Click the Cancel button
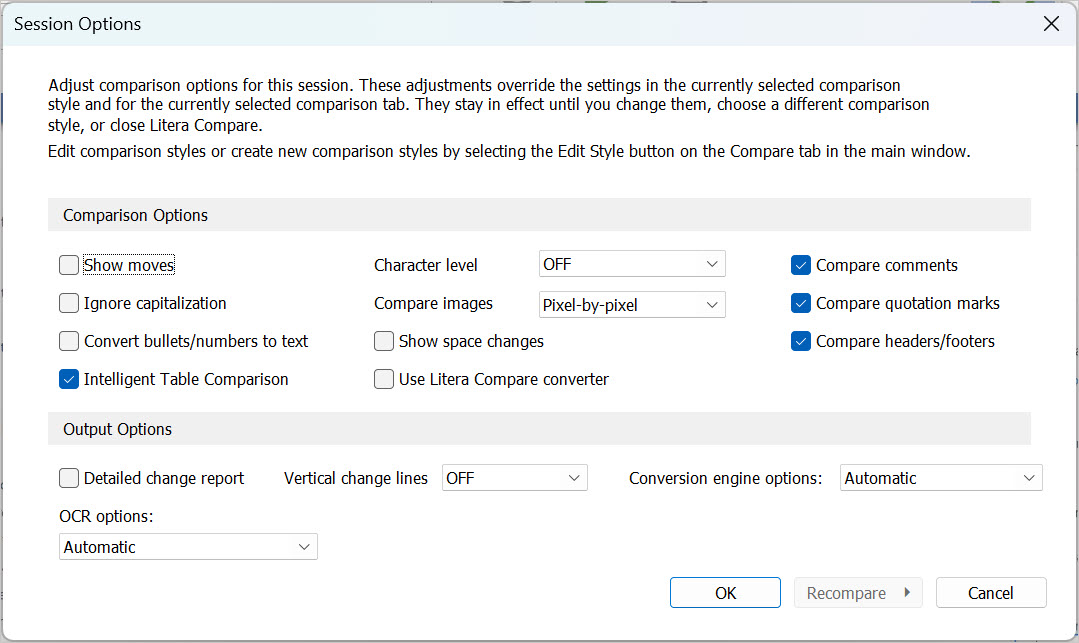The height and width of the screenshot is (643, 1079). [x=991, y=593]
